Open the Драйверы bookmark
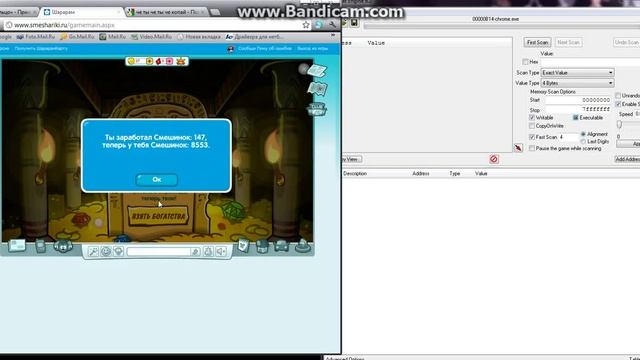Screen dimensions: 640x360 [255, 37]
